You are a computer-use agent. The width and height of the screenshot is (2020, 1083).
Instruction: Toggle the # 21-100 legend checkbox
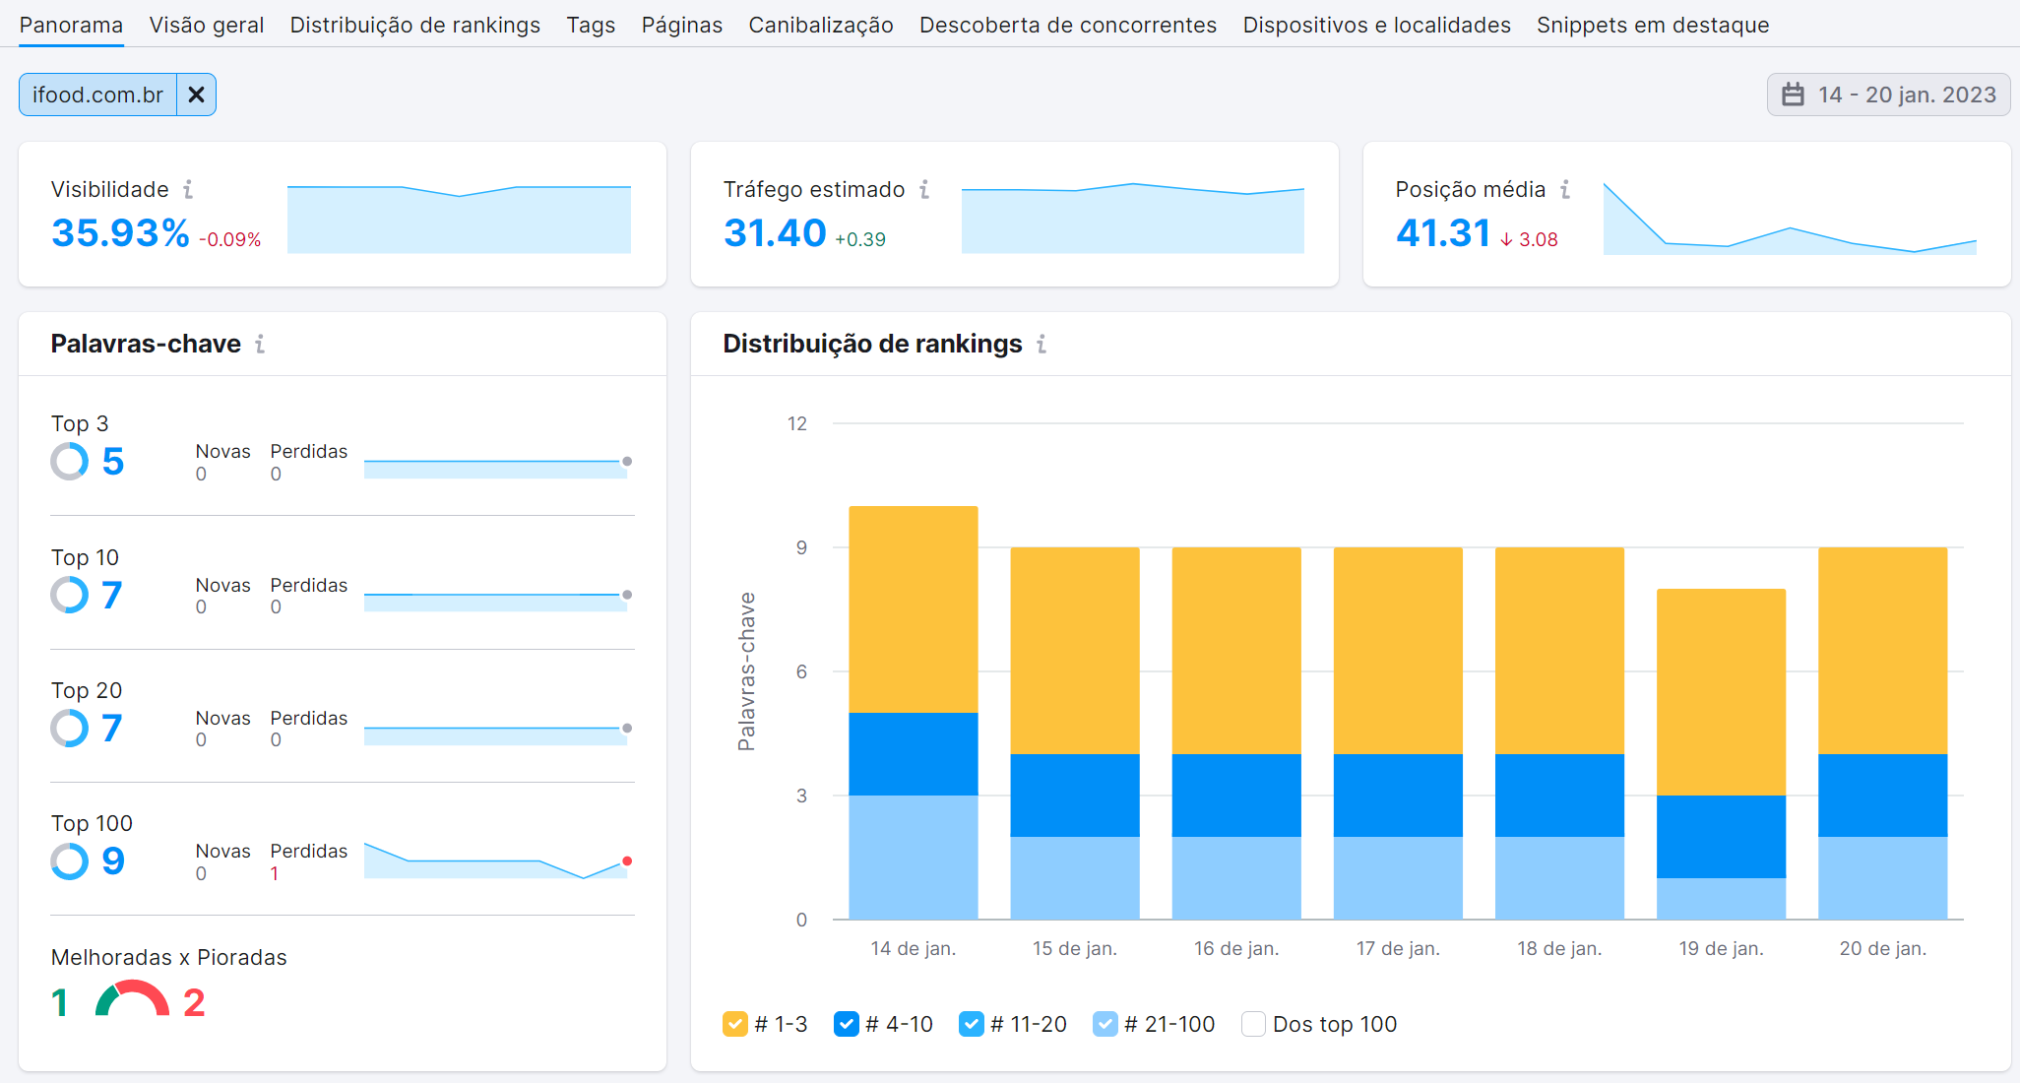point(1105,1024)
